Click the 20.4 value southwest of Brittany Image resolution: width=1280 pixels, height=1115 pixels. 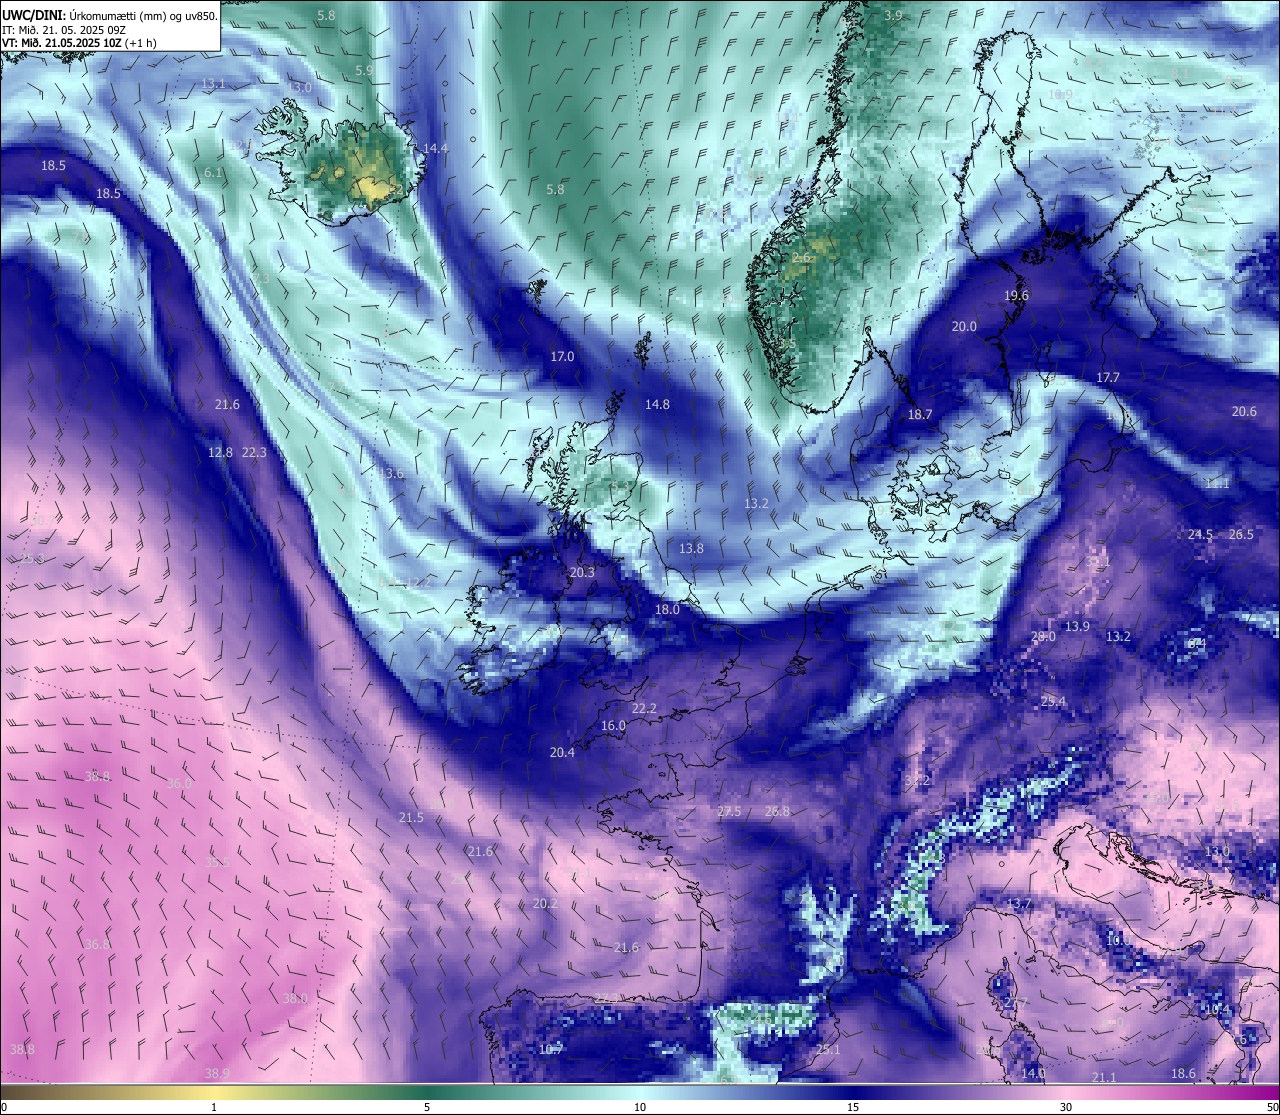click(562, 752)
